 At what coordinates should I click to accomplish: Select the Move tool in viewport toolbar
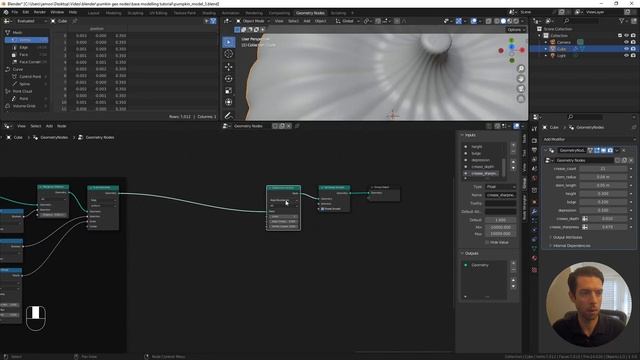pyautogui.click(x=229, y=67)
